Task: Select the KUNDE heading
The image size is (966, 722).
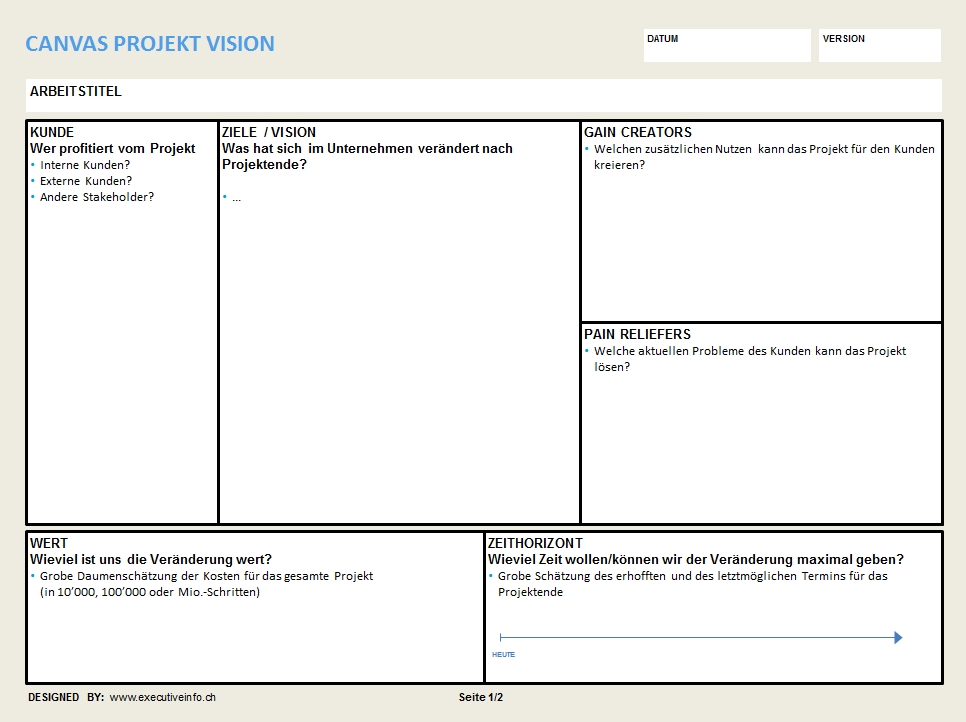Action: pyautogui.click(x=52, y=132)
